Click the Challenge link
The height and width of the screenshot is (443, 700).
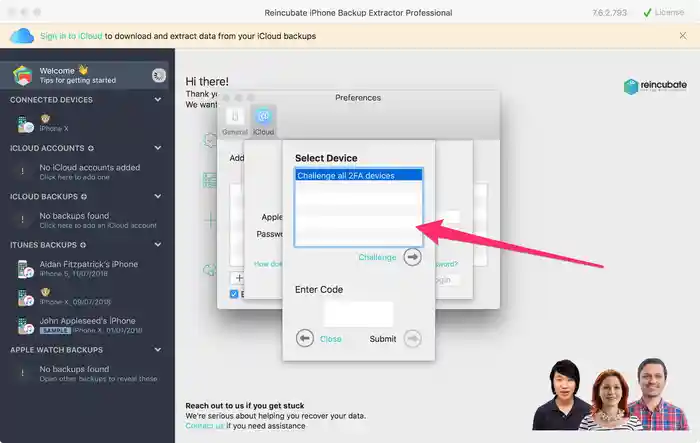tap(377, 257)
